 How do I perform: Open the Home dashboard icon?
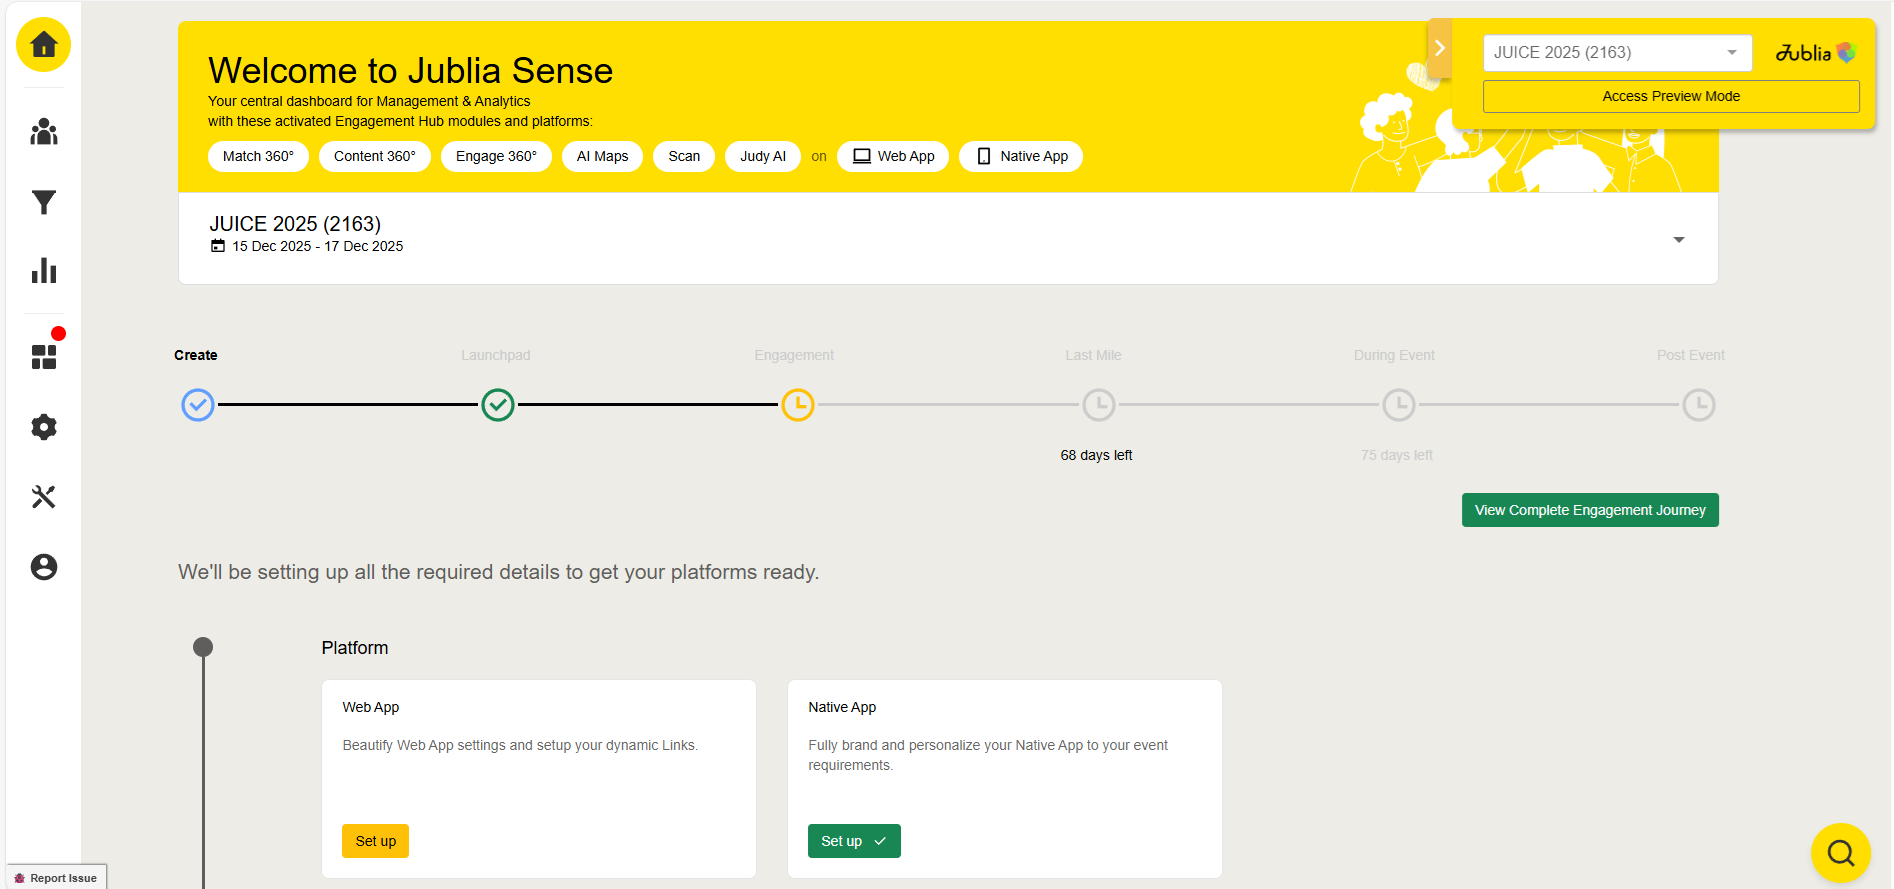click(x=43, y=45)
